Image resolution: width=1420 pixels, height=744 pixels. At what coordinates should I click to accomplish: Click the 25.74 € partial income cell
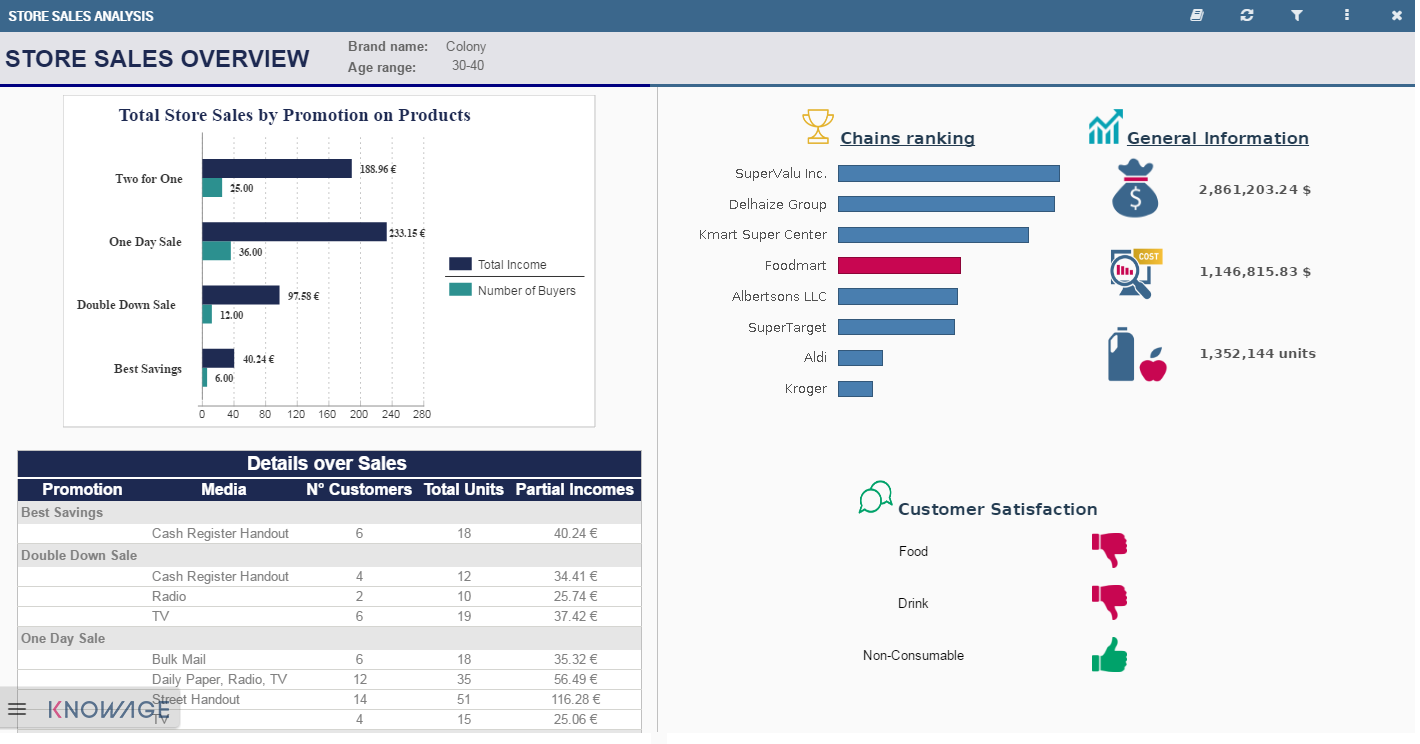(576, 596)
